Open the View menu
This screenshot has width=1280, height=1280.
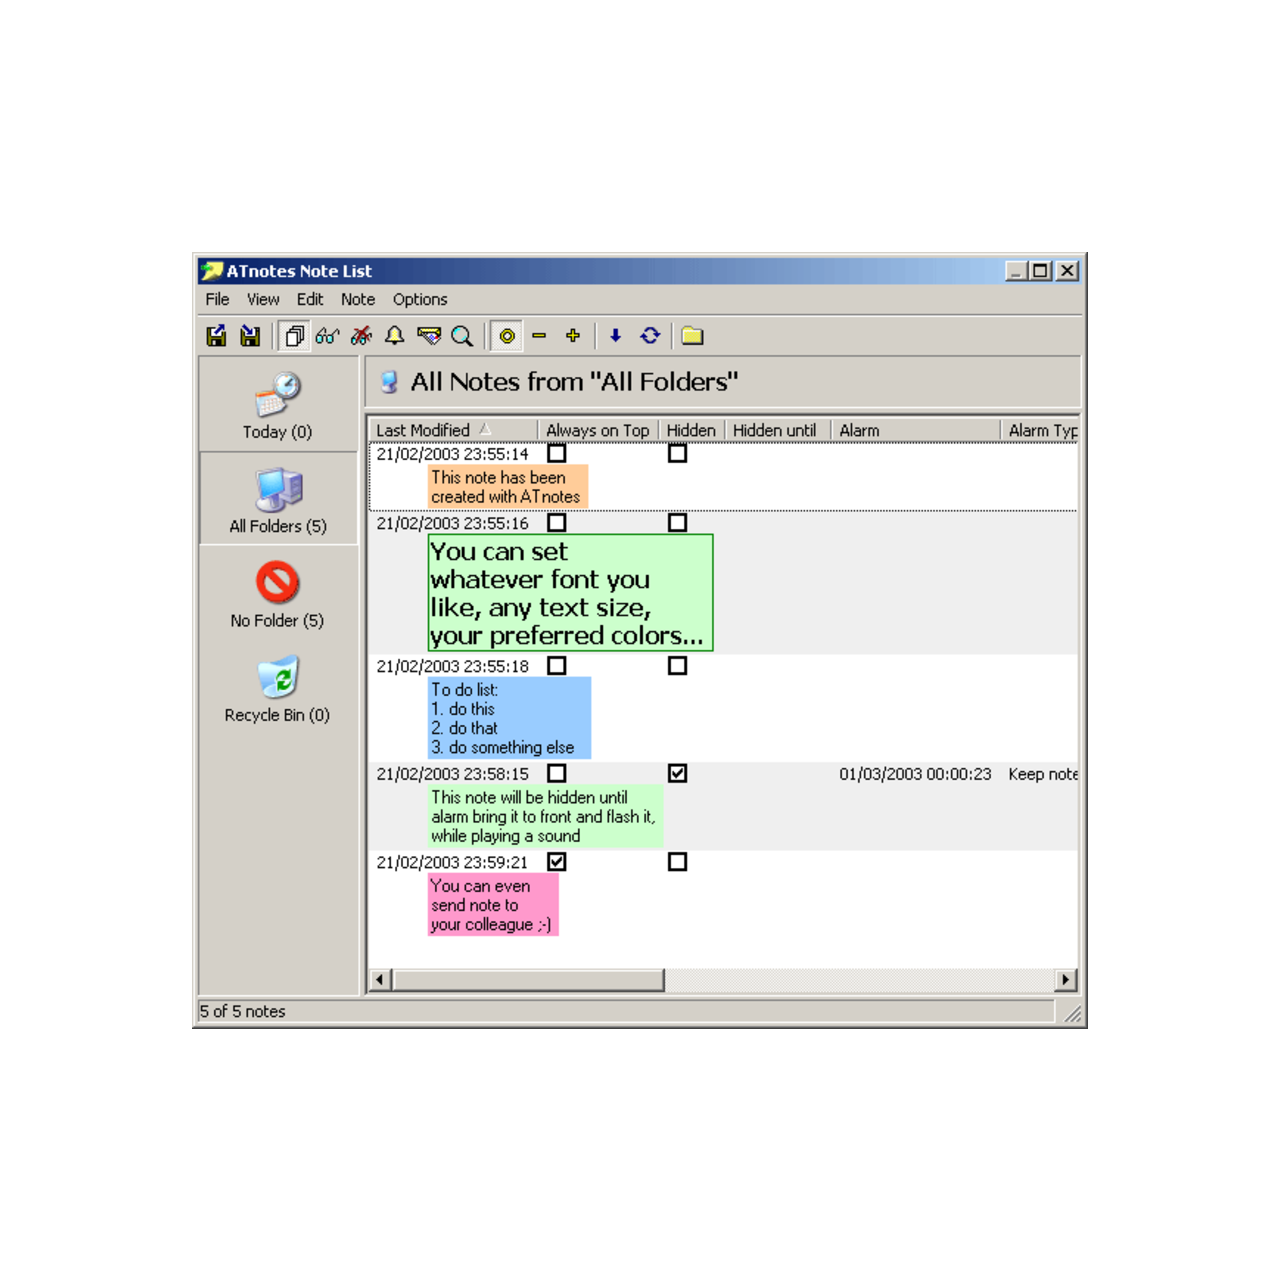[263, 299]
